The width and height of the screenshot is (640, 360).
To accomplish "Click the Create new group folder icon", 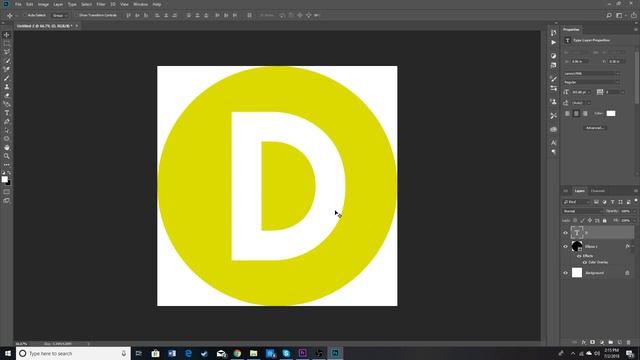I will [x=611, y=342].
